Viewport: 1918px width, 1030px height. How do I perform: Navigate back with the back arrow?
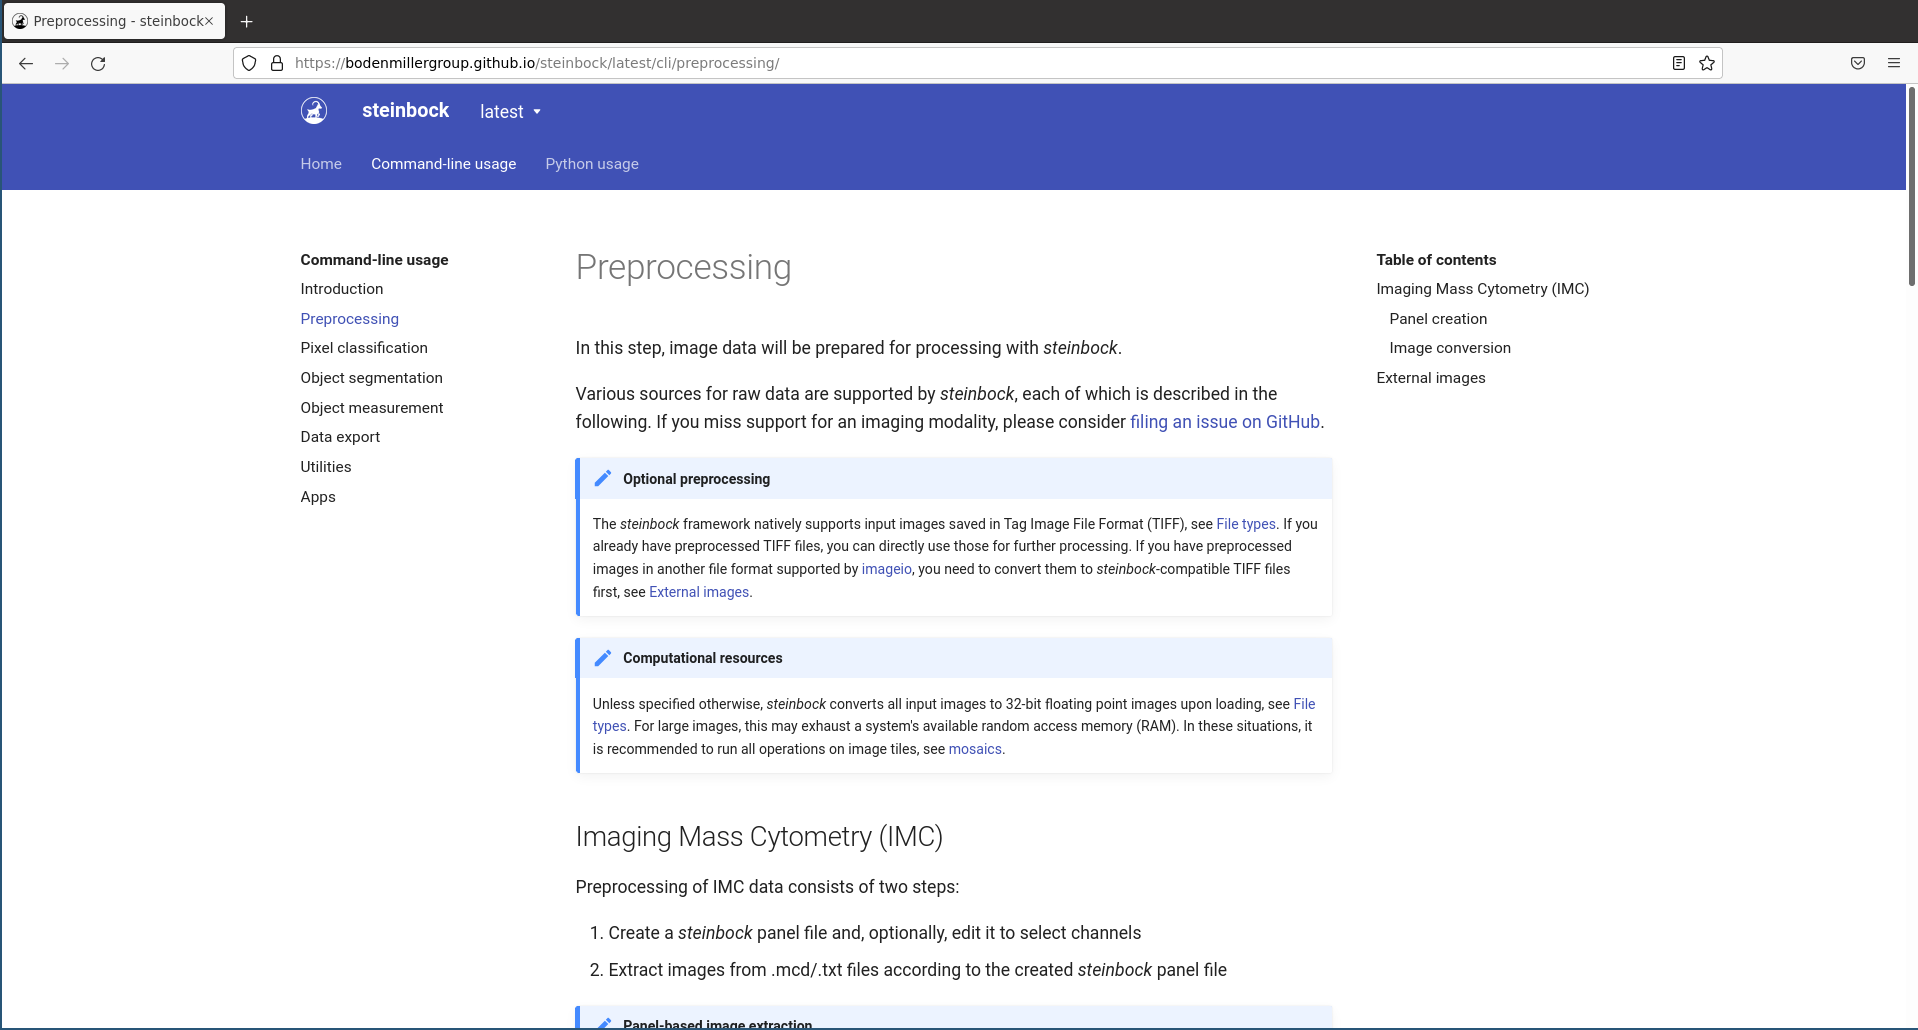pos(25,63)
